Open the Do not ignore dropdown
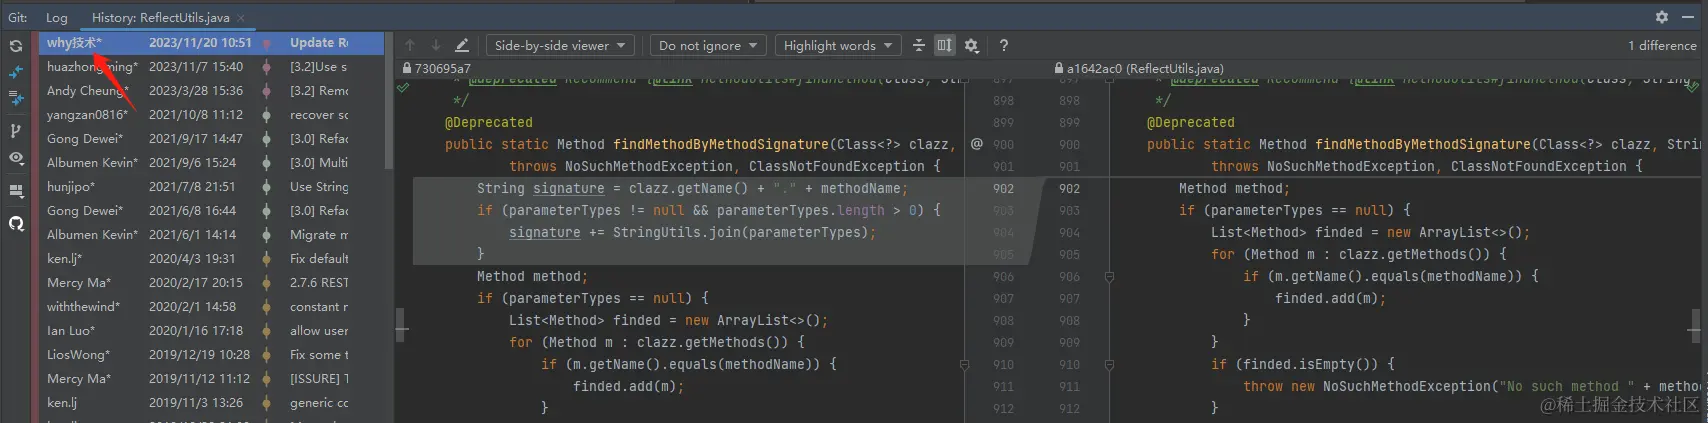The width and height of the screenshot is (1708, 423). 708,45
